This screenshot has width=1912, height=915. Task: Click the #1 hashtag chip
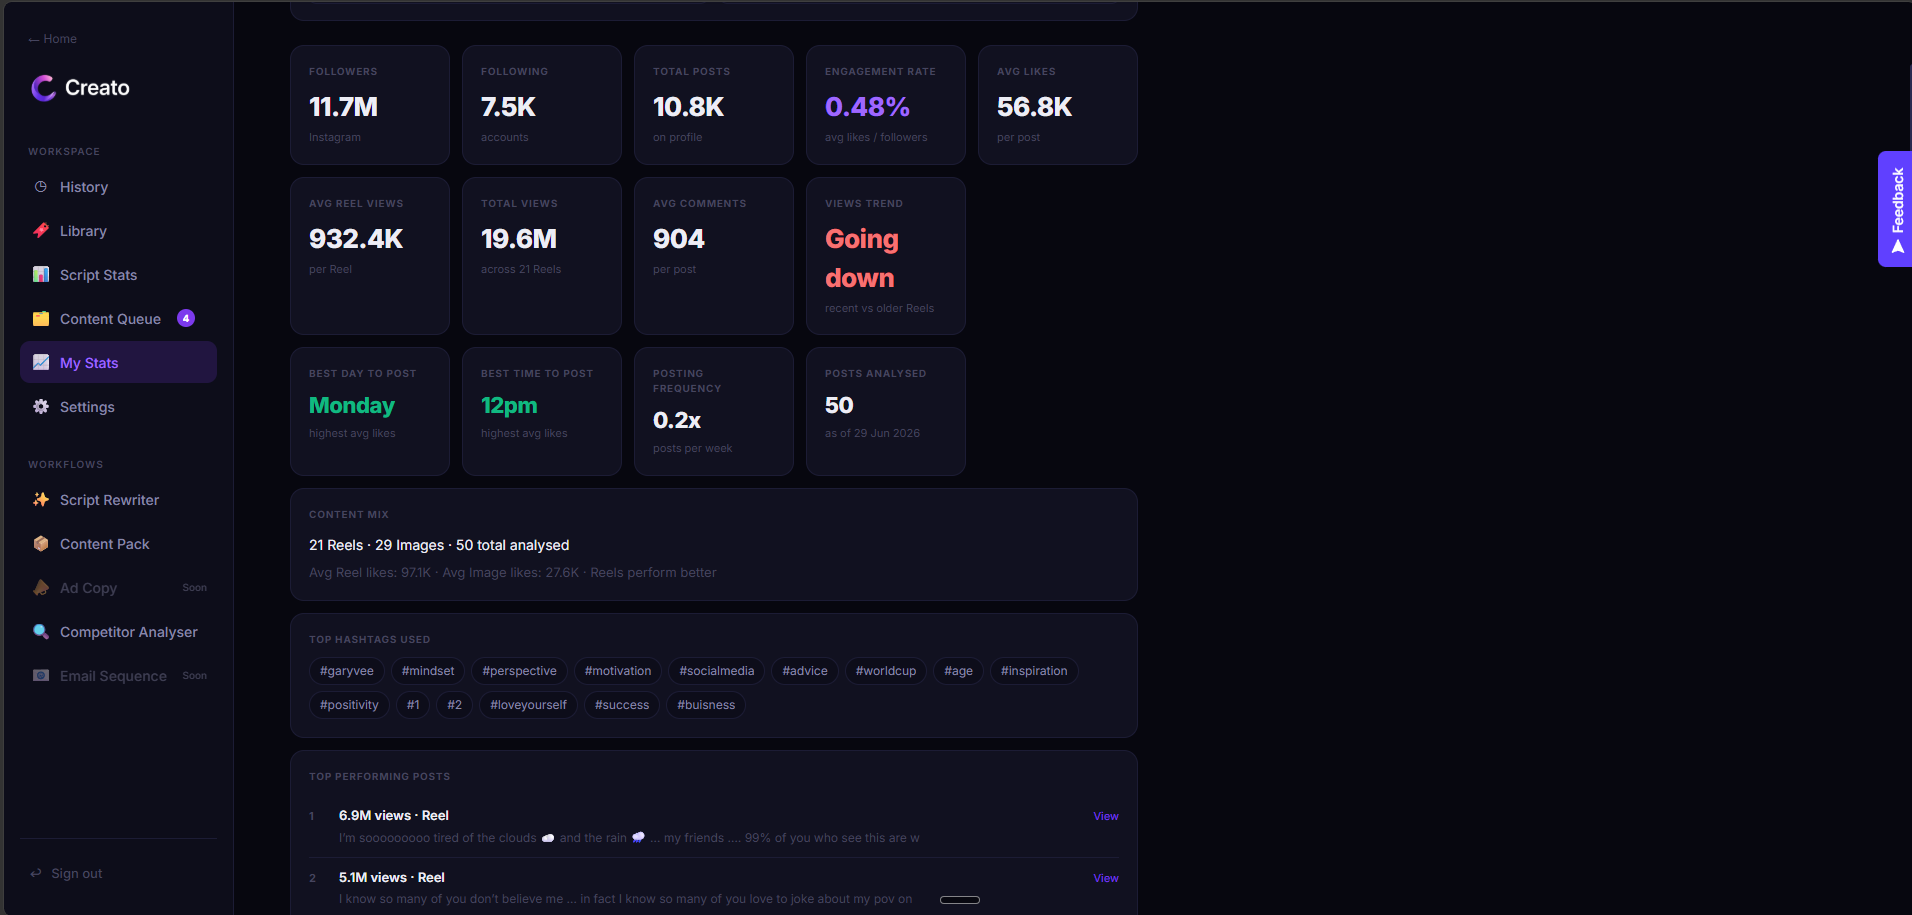(413, 705)
